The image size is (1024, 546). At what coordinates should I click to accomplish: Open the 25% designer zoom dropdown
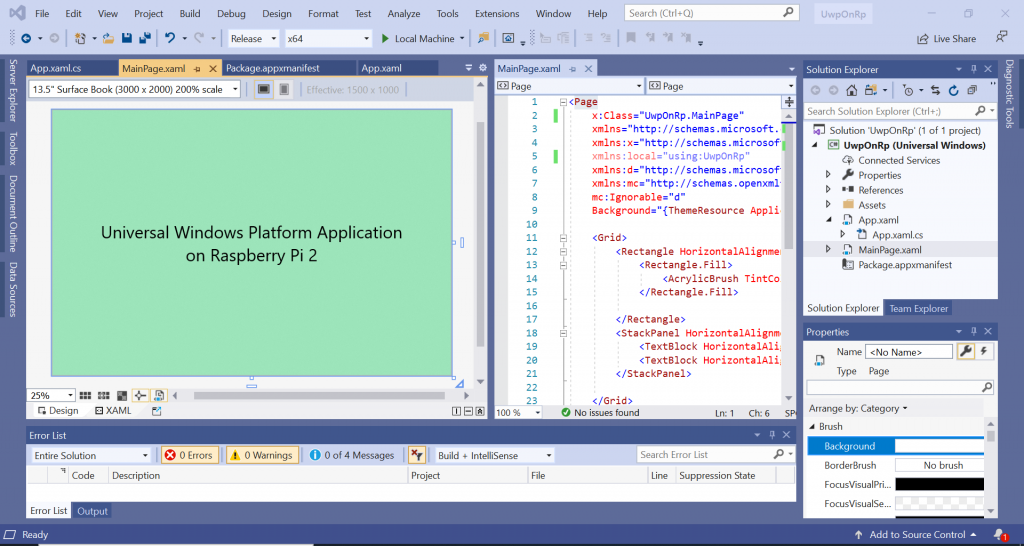click(x=51, y=395)
